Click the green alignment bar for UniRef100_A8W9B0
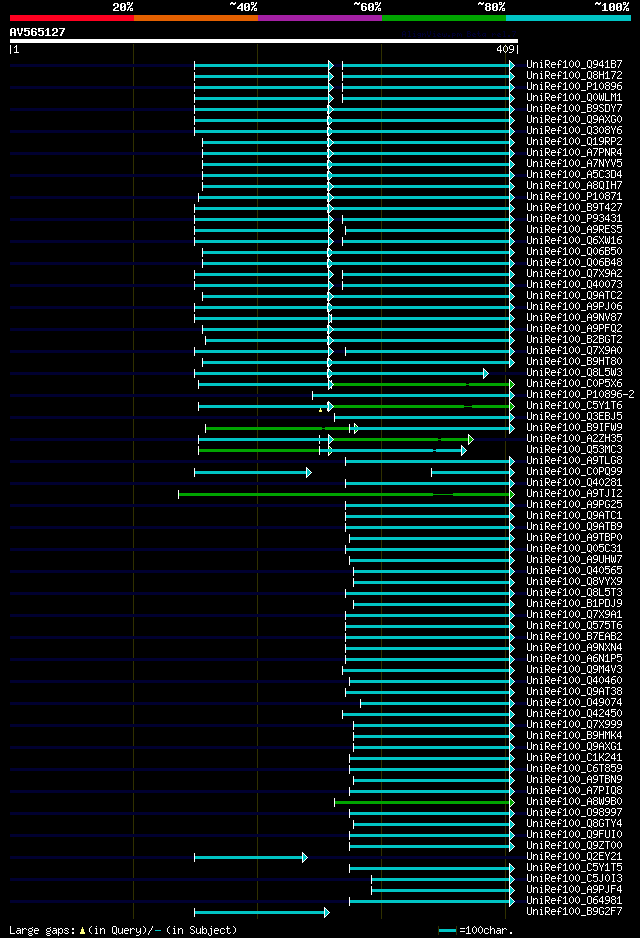This screenshot has width=640, height=938. click(x=425, y=803)
